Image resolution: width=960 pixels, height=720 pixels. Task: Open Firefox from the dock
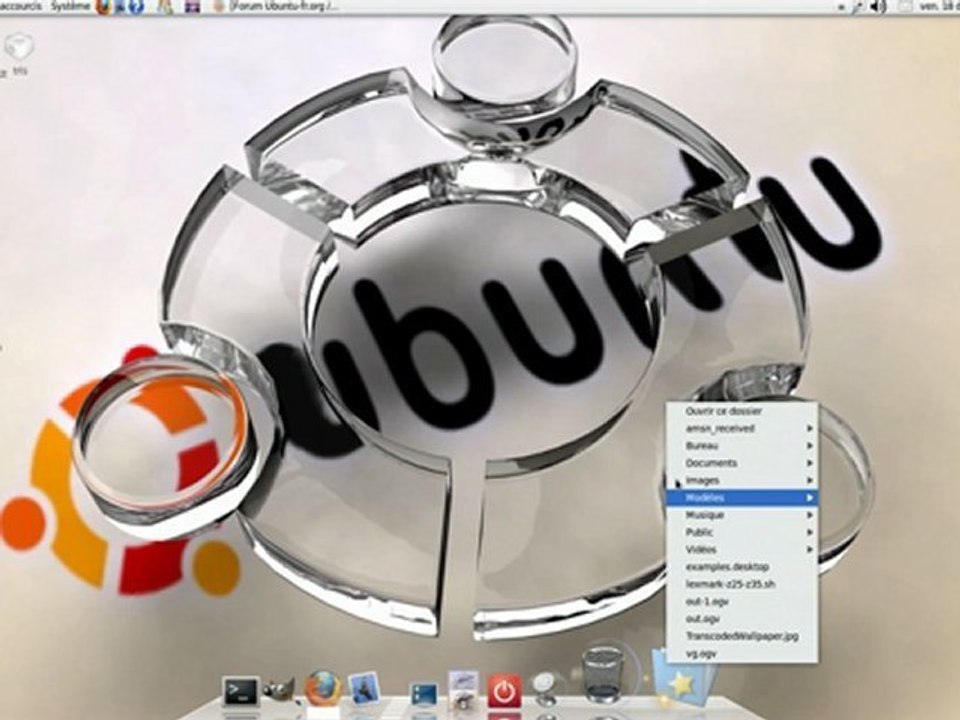point(323,689)
